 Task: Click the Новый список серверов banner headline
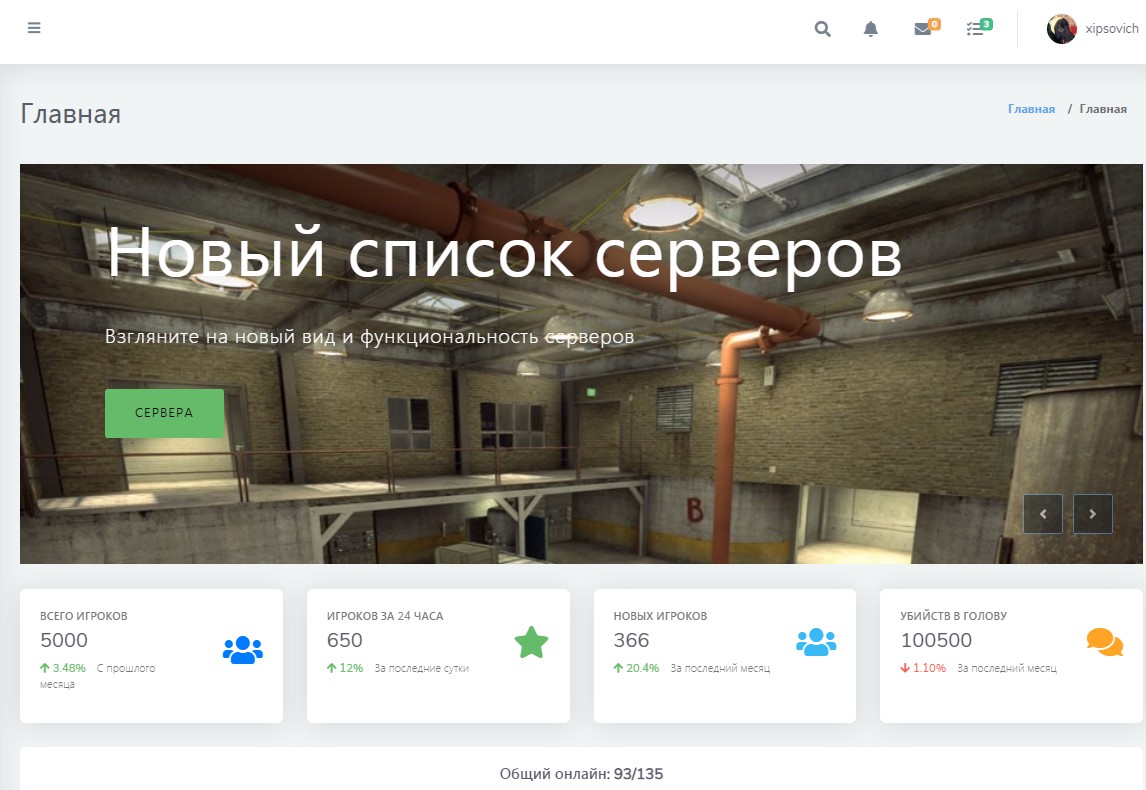pyautogui.click(x=504, y=254)
